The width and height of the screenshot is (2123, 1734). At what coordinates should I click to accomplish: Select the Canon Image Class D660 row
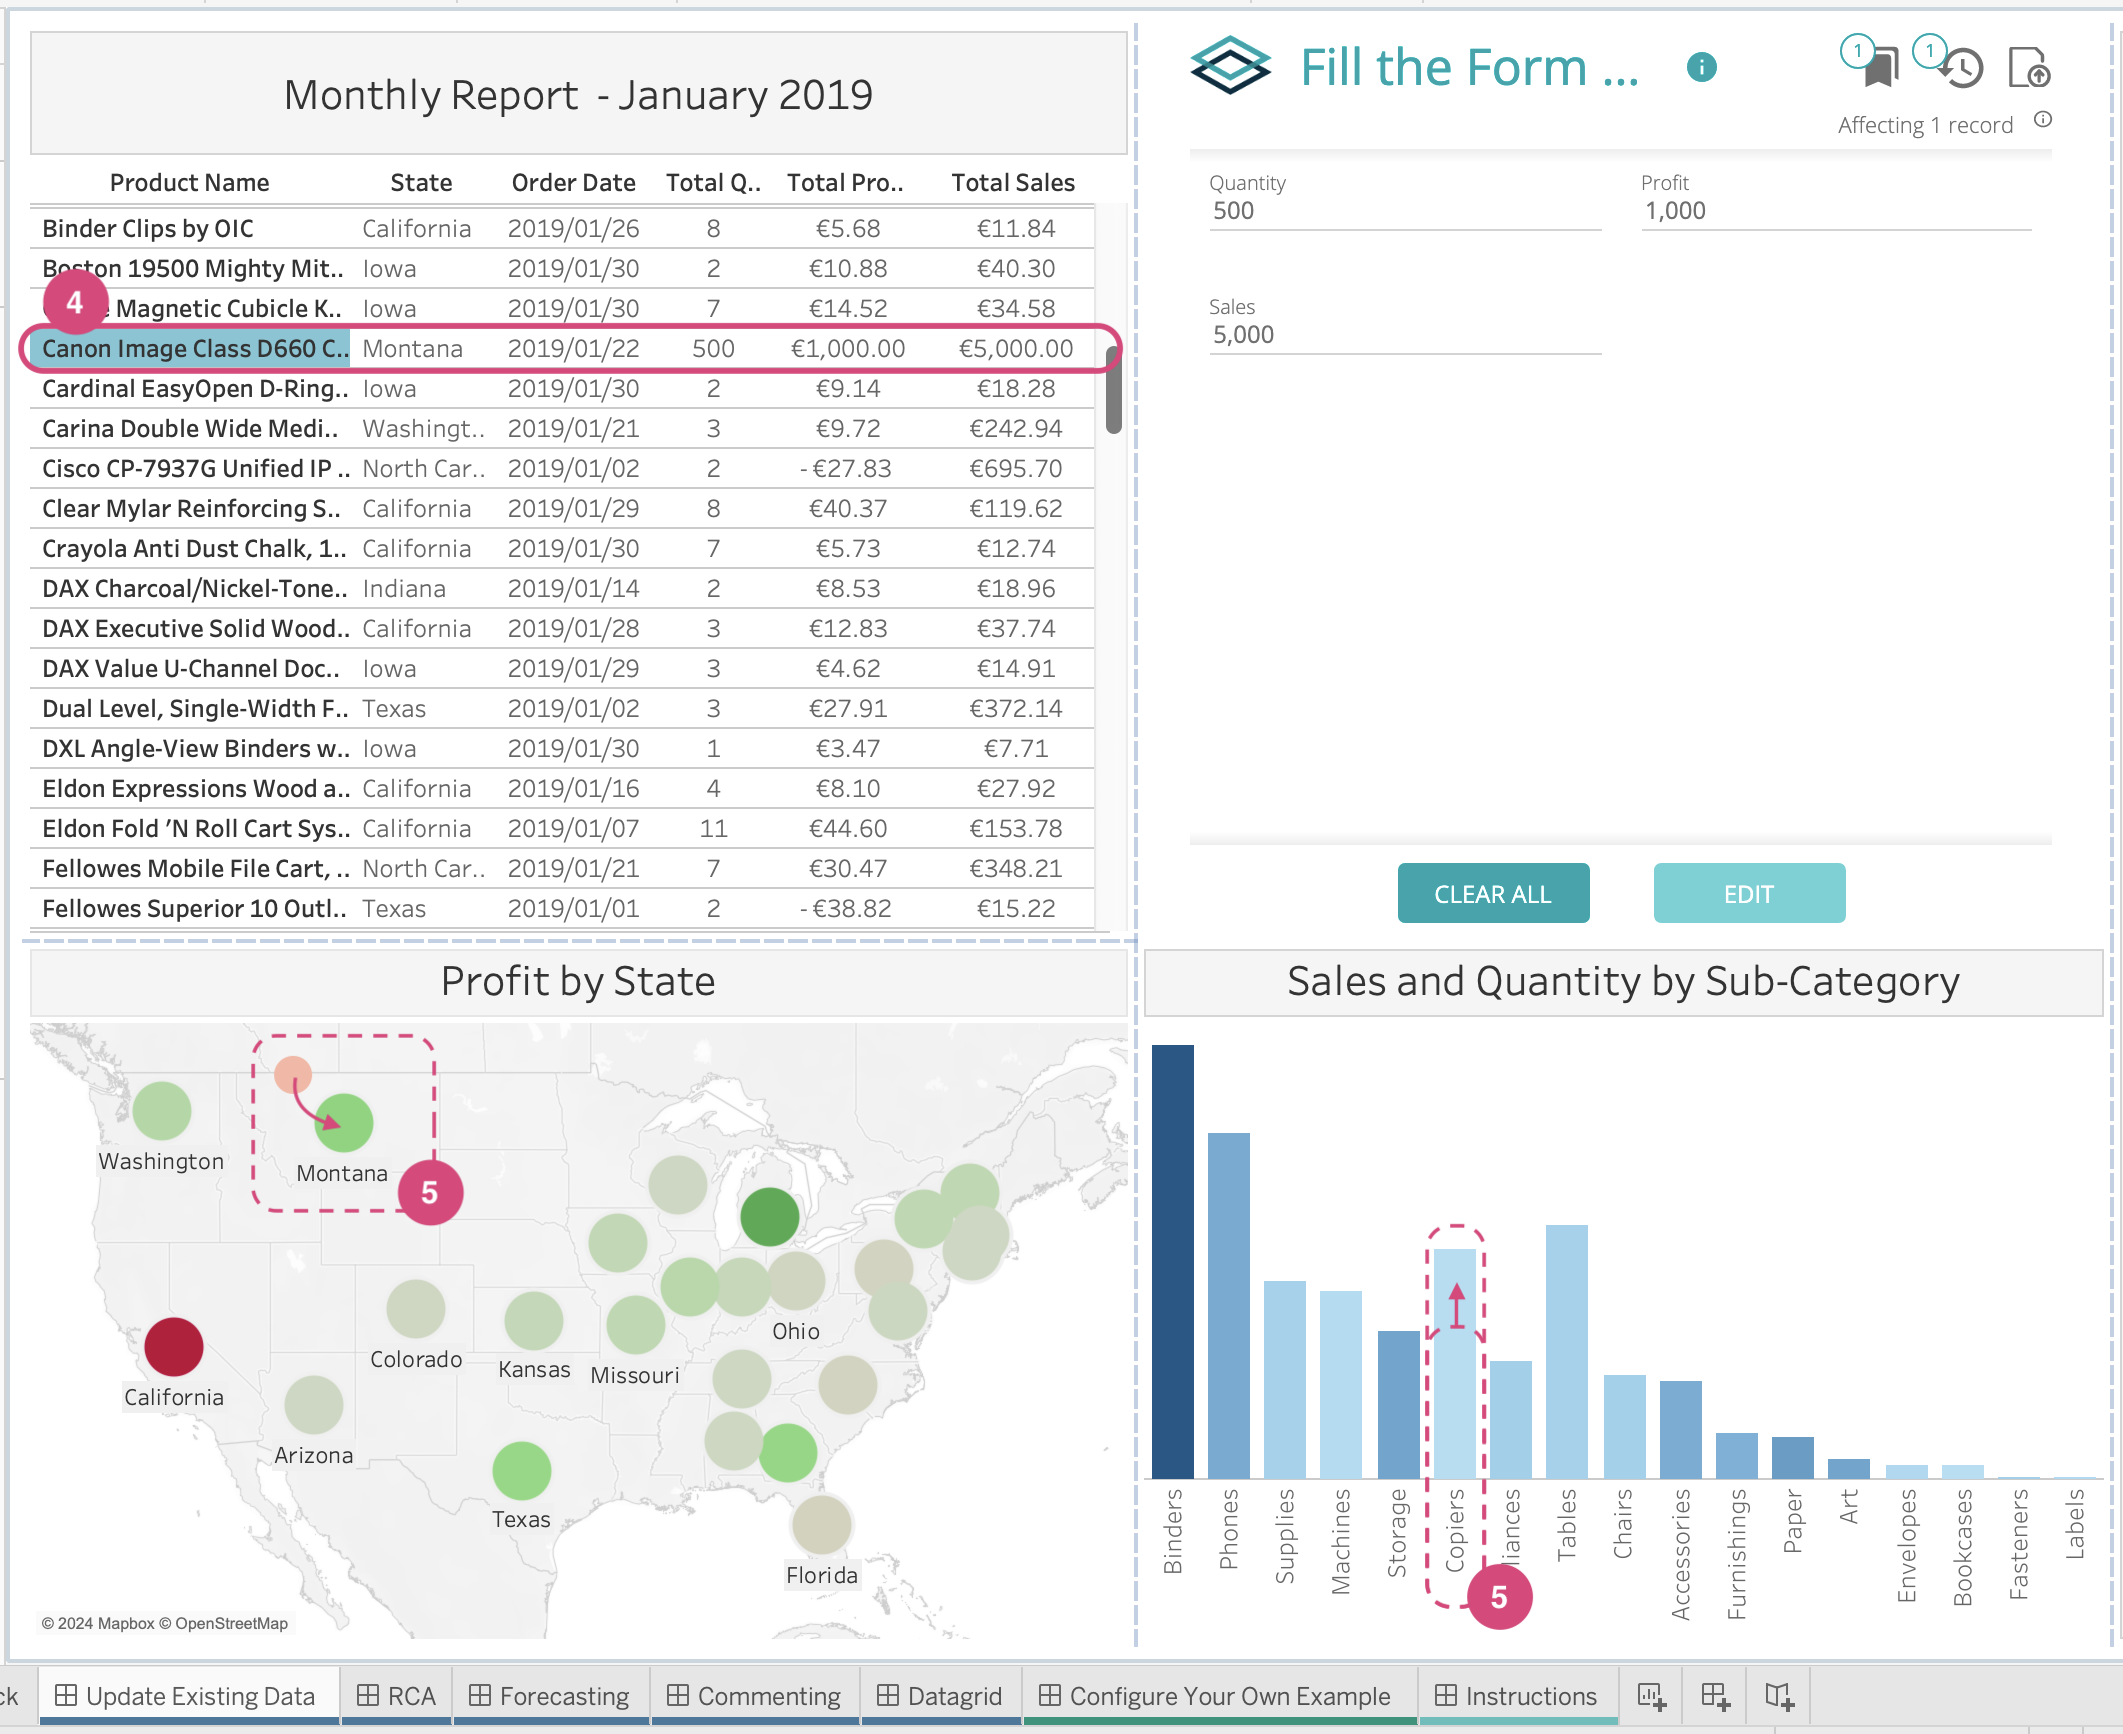click(562, 349)
